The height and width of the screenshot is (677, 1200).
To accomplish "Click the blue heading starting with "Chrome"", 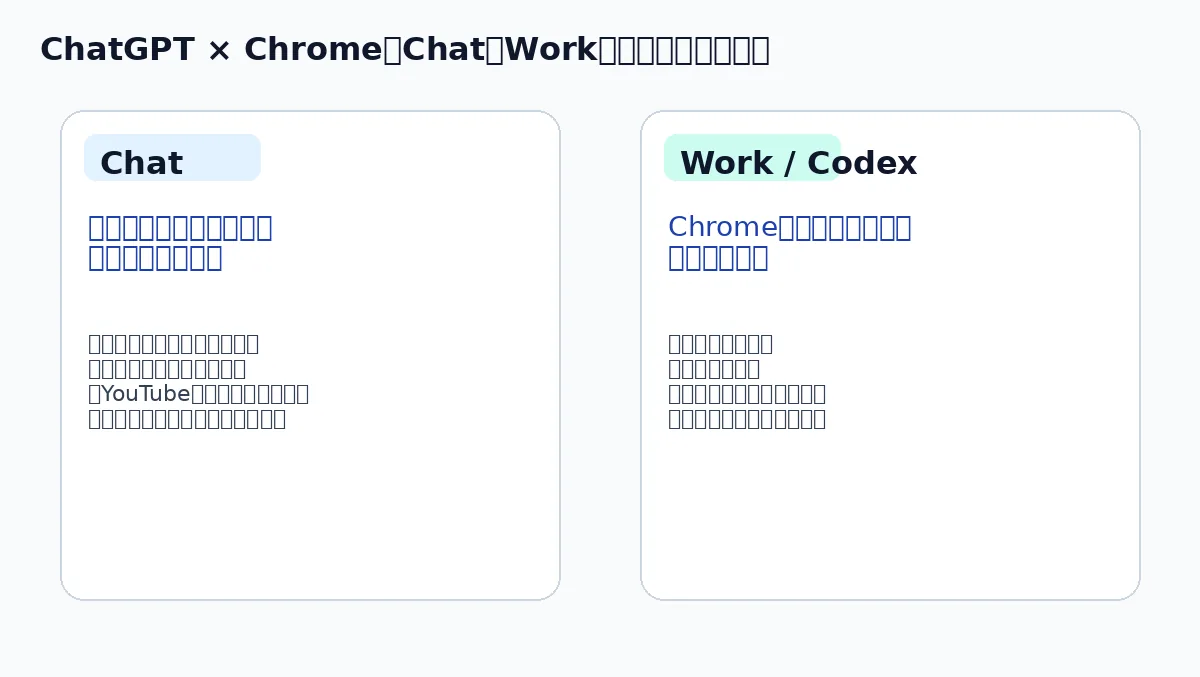I will 789,242.
